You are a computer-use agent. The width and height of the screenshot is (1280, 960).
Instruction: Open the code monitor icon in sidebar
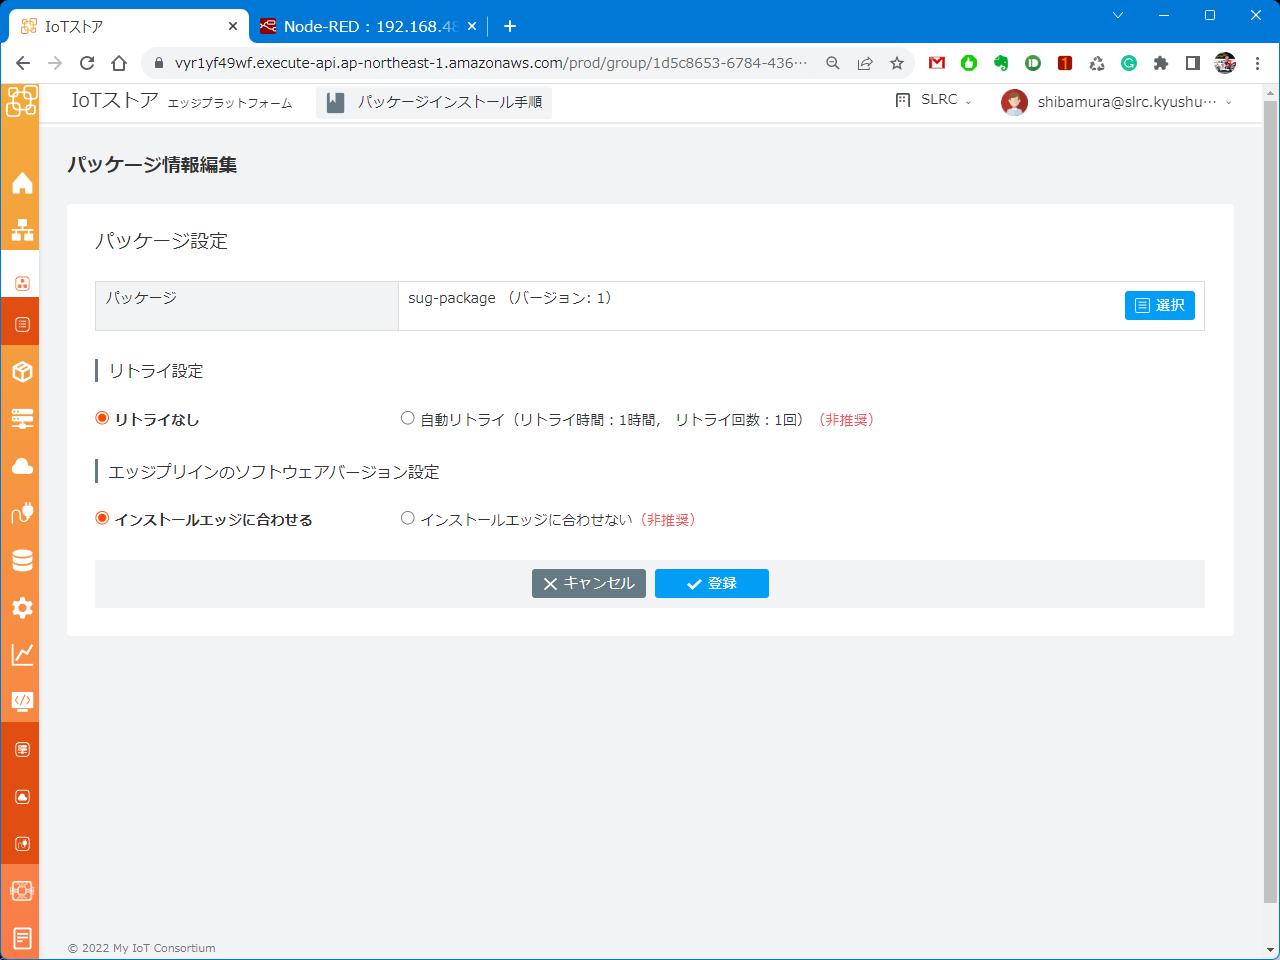[x=22, y=701]
